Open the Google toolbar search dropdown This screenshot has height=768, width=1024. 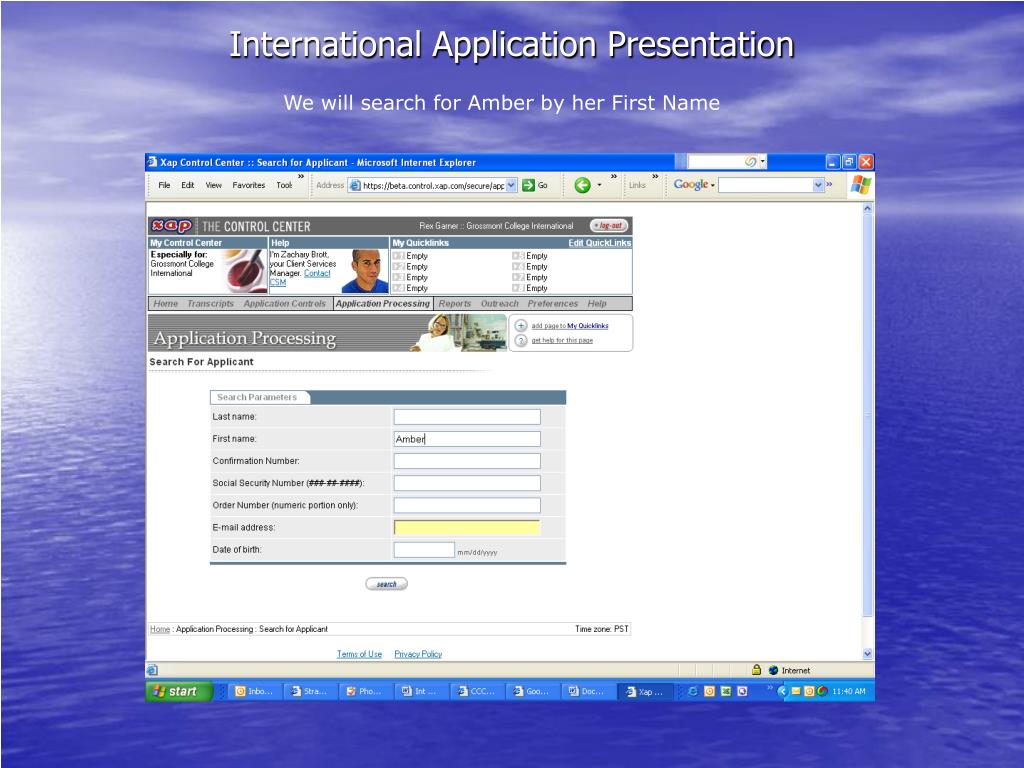[818, 185]
